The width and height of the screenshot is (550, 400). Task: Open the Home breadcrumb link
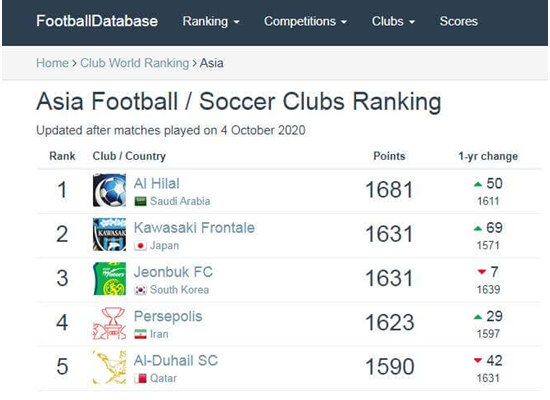pyautogui.click(x=52, y=63)
